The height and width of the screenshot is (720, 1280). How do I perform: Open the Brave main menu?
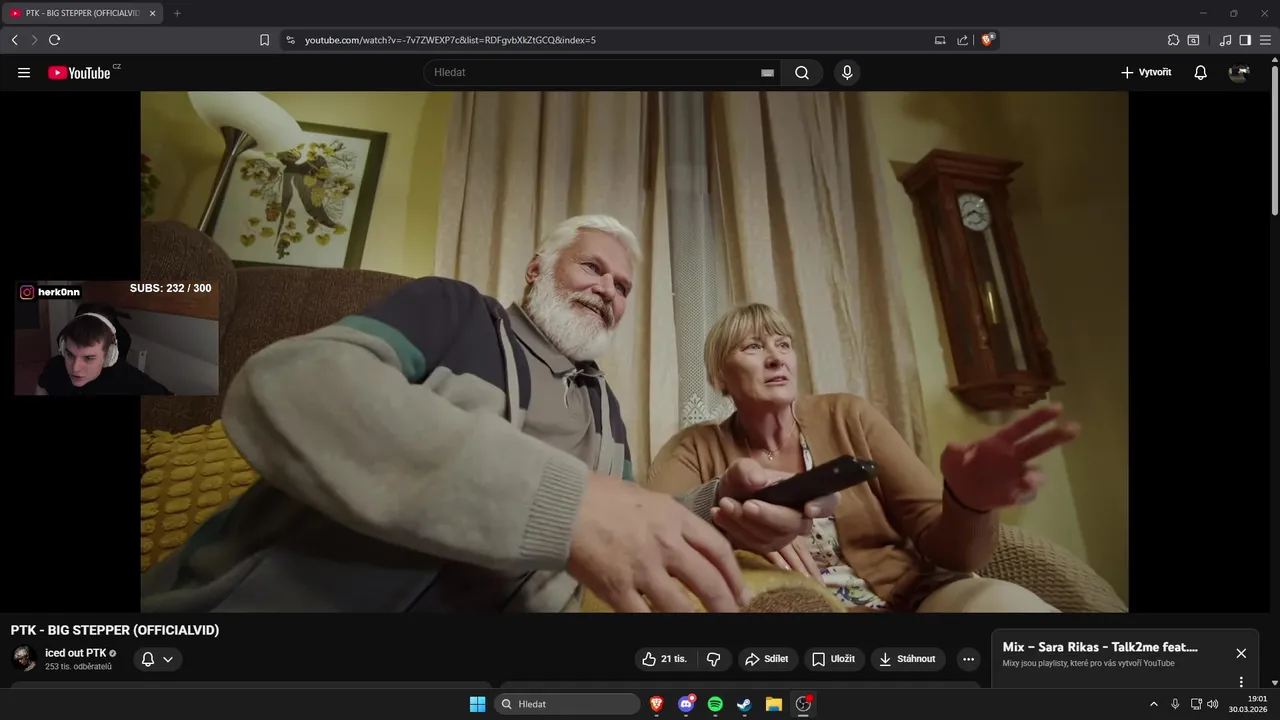[x=1265, y=40]
